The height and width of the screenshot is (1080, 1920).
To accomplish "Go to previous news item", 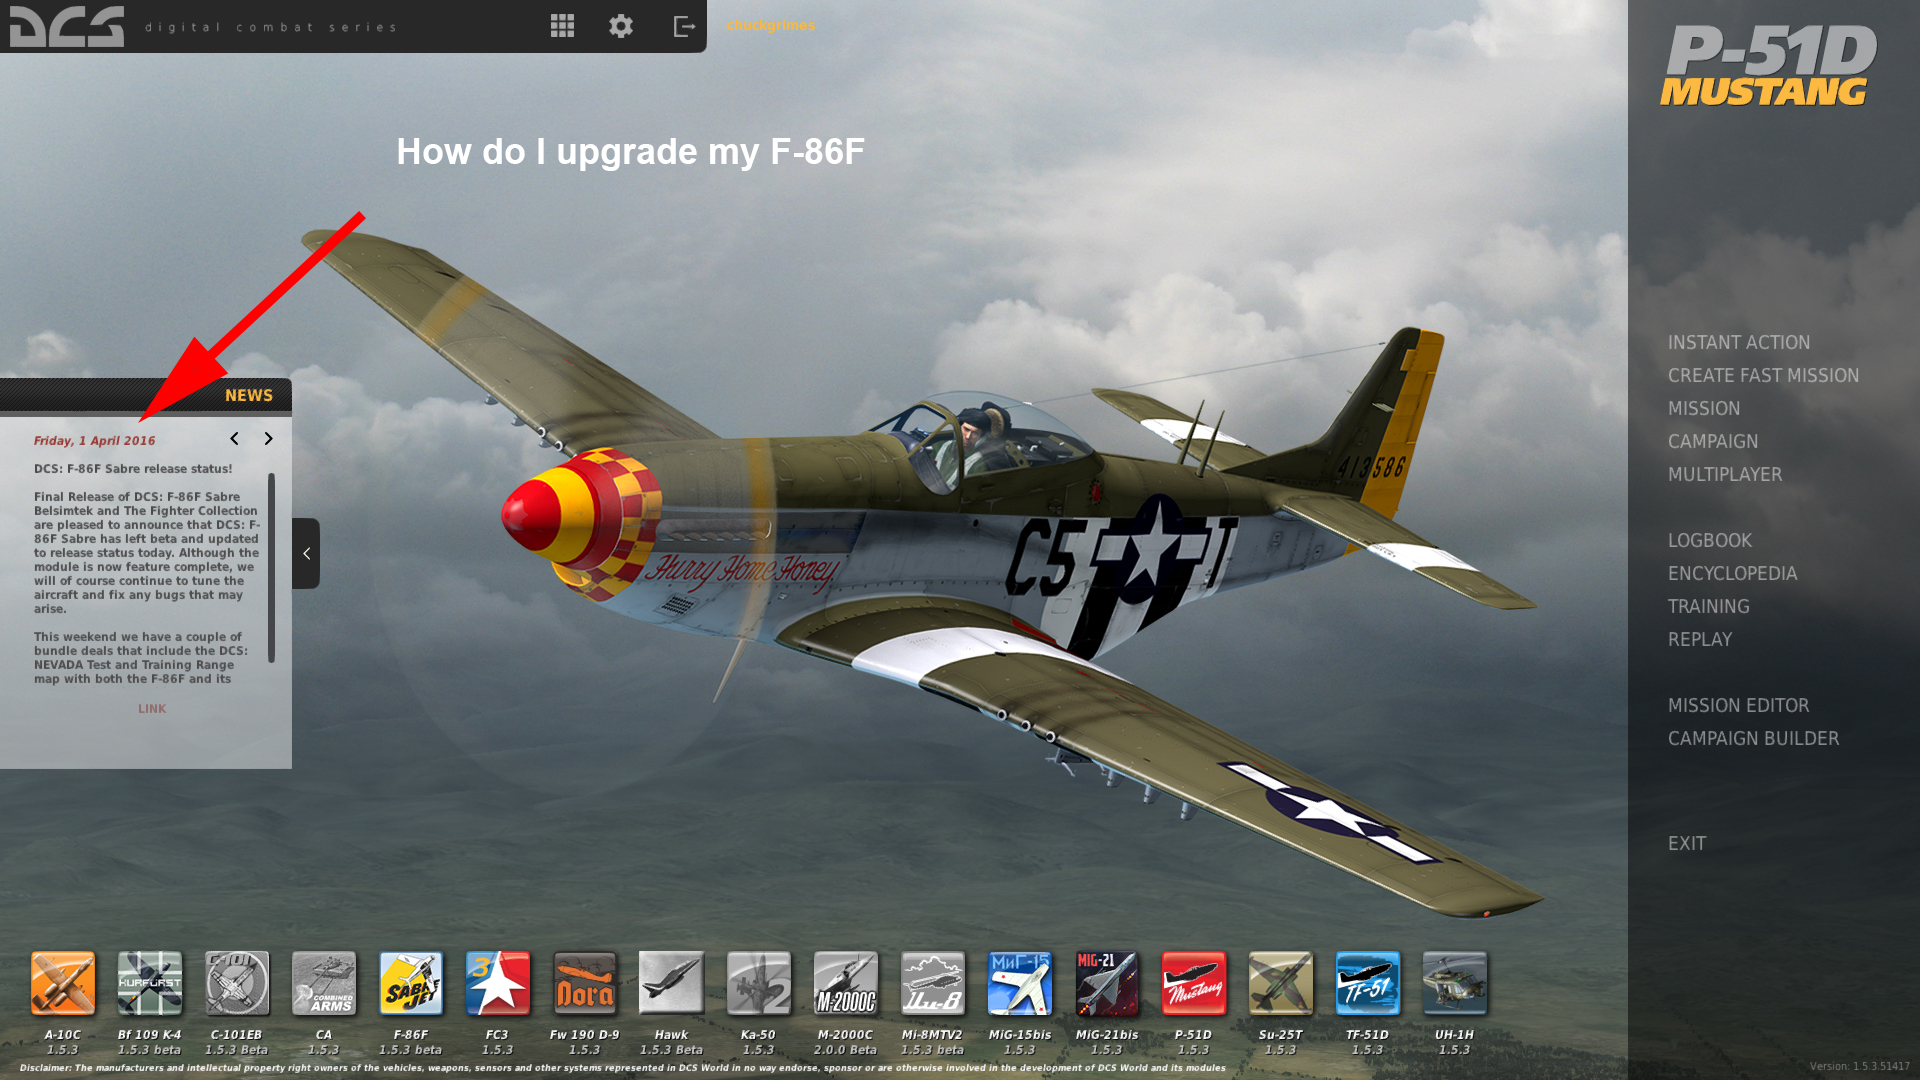I will (234, 439).
